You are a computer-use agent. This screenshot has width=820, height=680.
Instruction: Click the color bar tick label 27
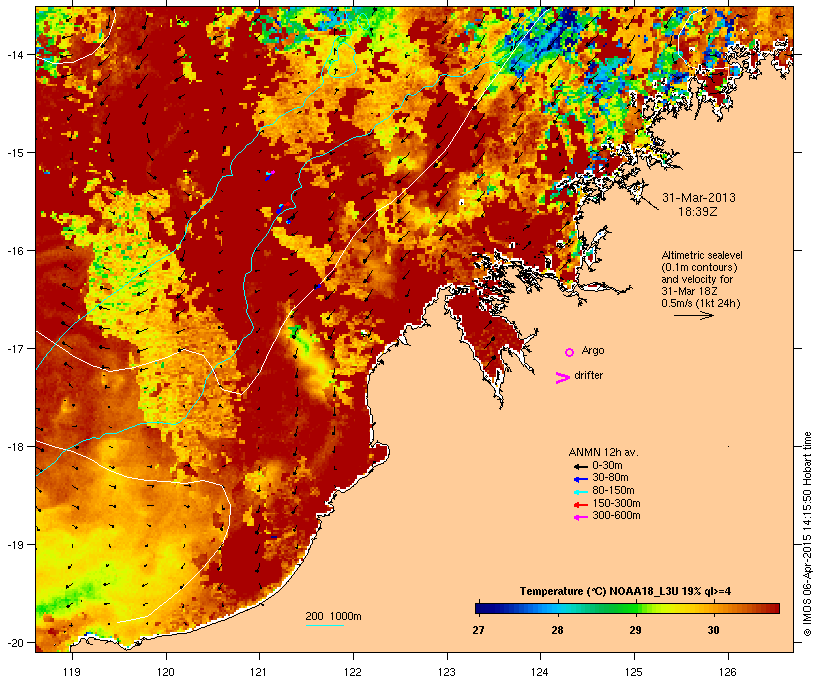point(479,630)
